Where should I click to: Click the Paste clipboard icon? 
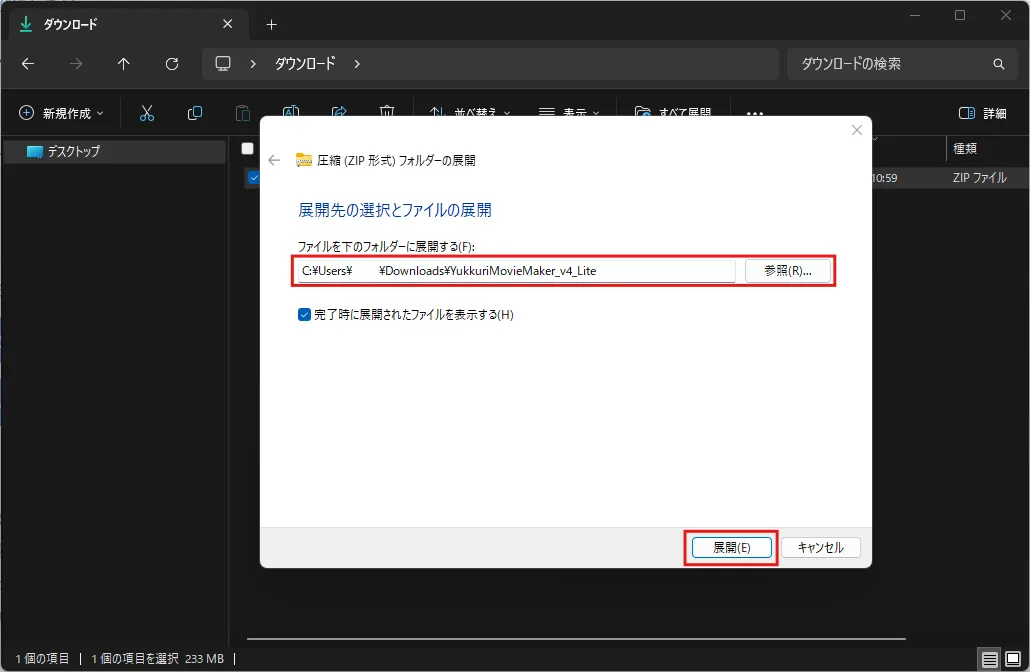[243, 113]
